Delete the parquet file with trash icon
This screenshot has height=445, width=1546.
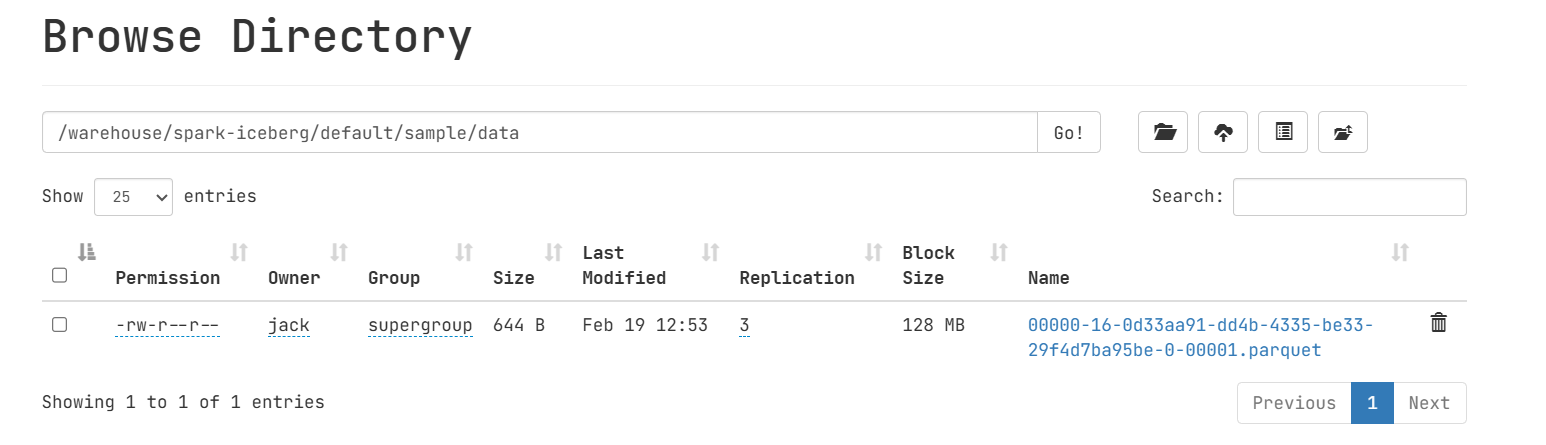(x=1438, y=323)
